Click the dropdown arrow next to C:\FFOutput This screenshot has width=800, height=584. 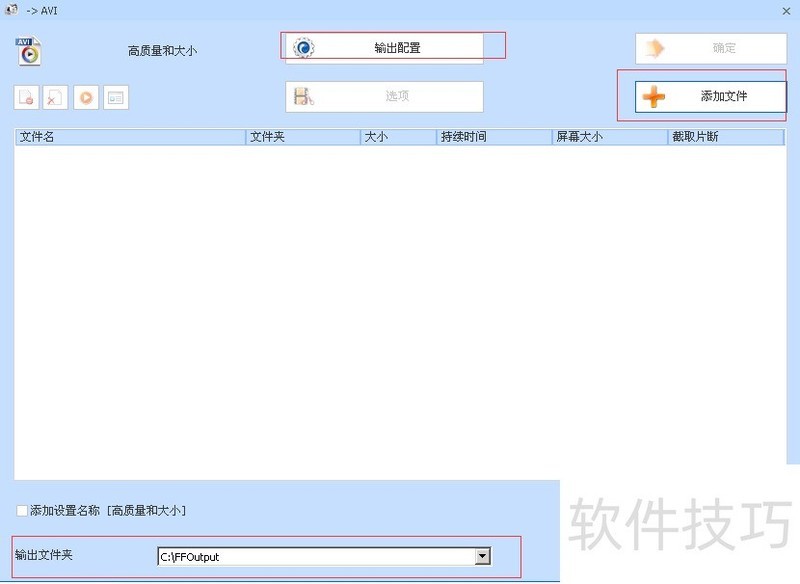click(x=481, y=556)
